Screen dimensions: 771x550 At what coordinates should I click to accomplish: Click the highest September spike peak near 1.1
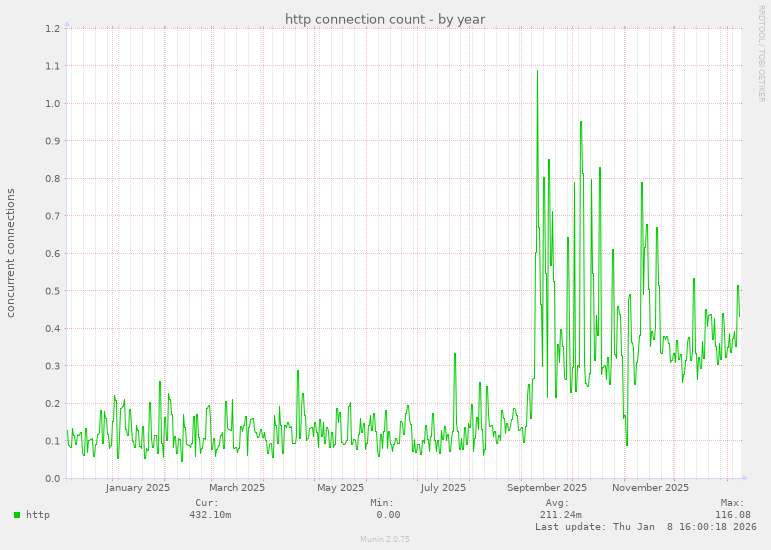[x=537, y=71]
